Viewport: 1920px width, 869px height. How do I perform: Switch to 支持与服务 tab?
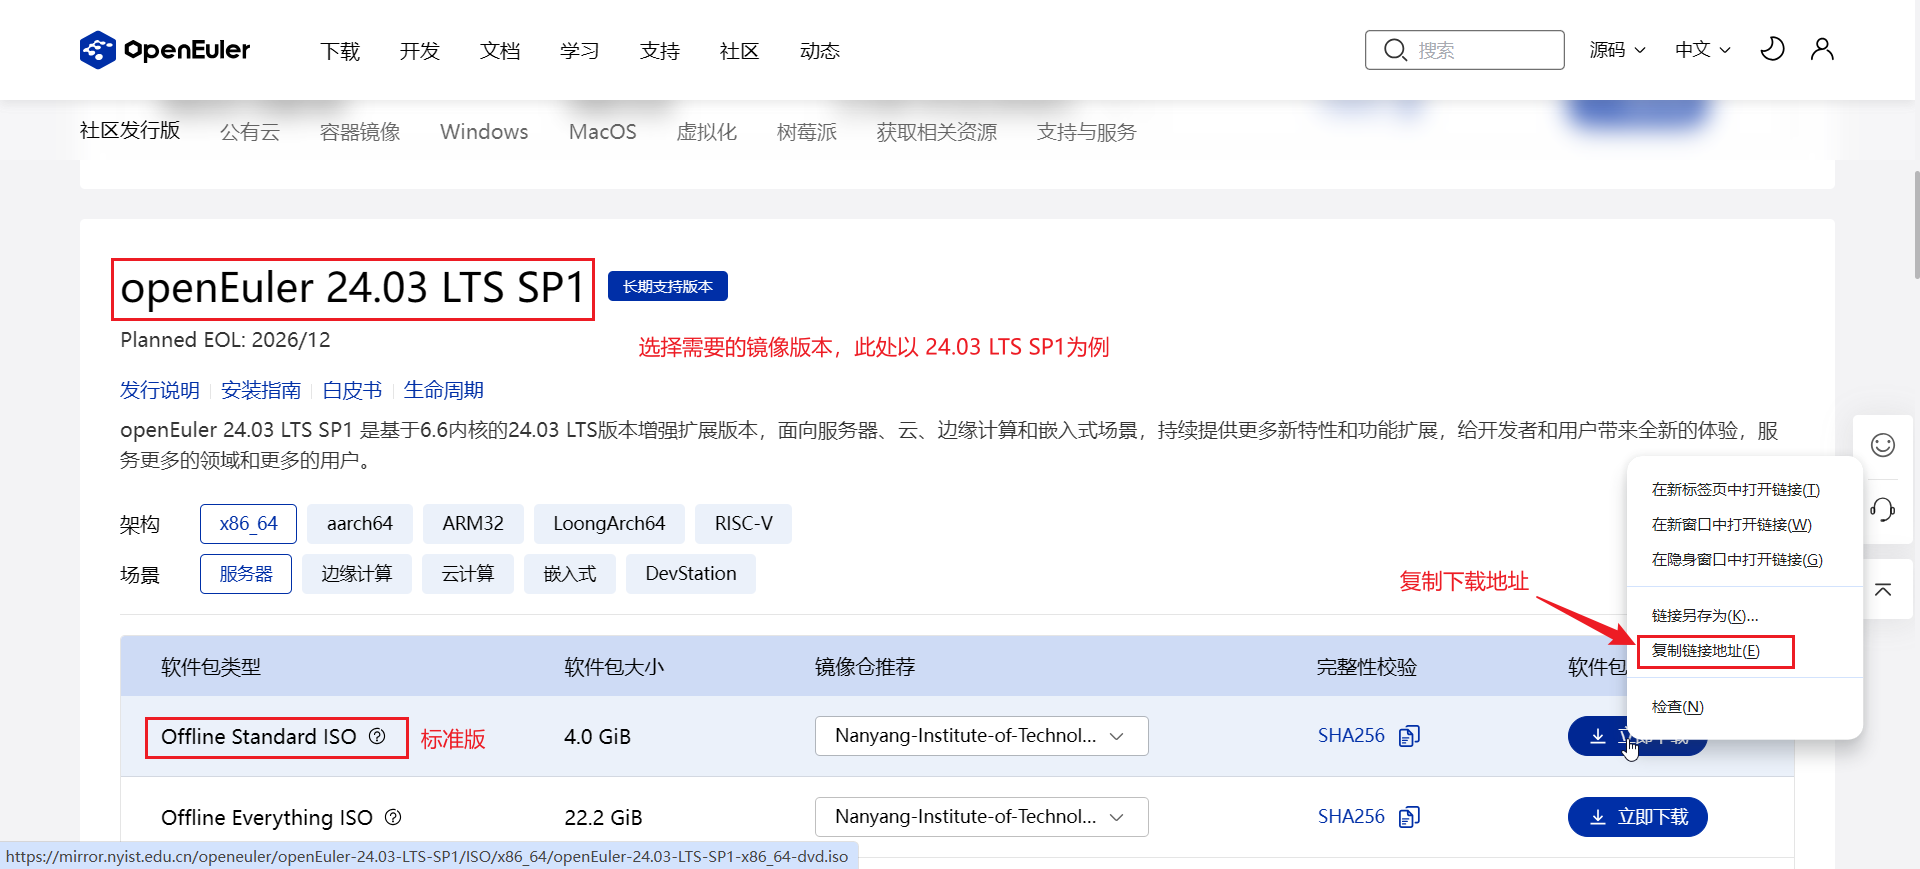[x=1087, y=132]
